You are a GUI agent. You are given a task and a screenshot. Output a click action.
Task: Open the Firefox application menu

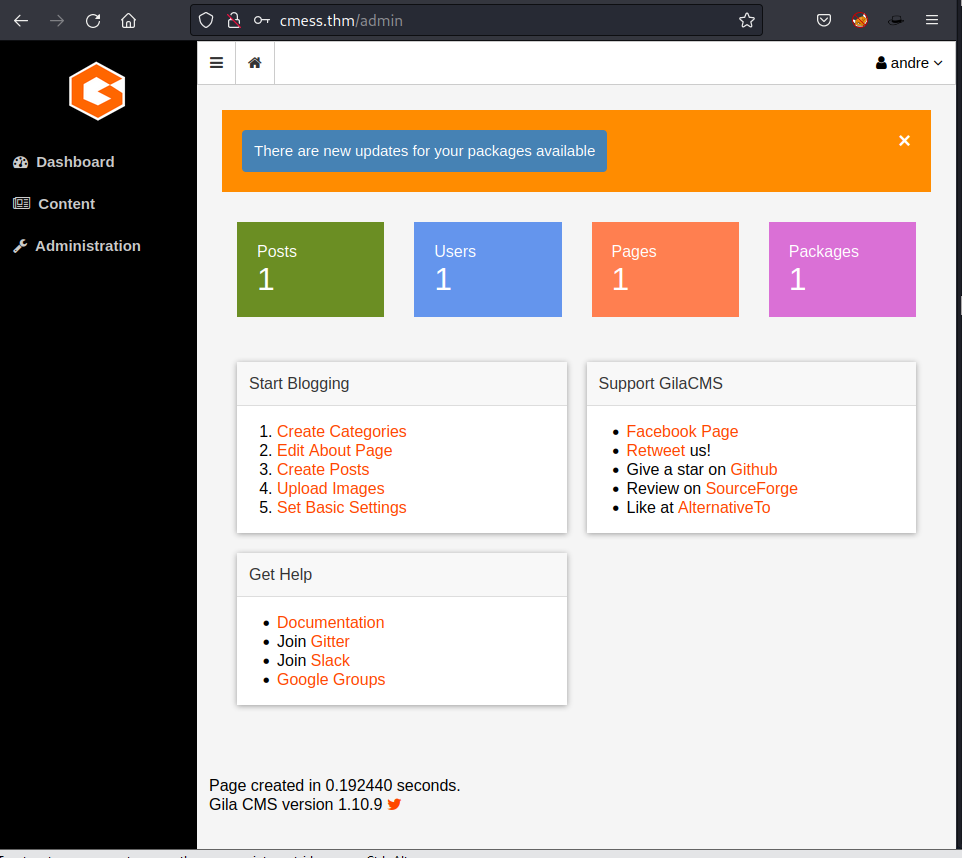point(932,20)
